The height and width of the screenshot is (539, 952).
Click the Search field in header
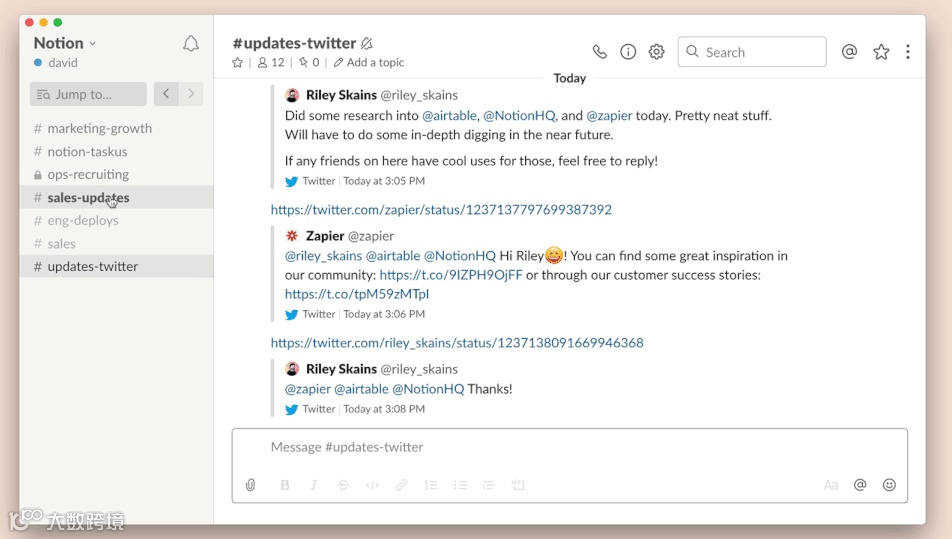pos(752,52)
